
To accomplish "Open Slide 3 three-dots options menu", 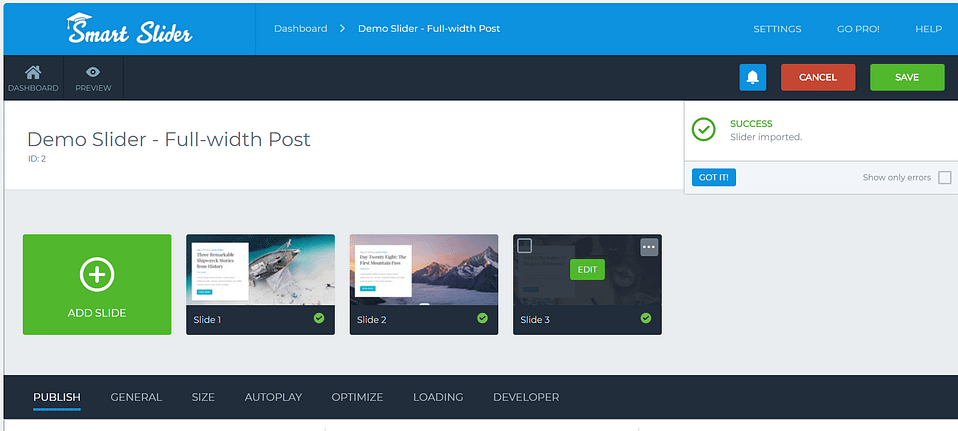I will click(649, 247).
